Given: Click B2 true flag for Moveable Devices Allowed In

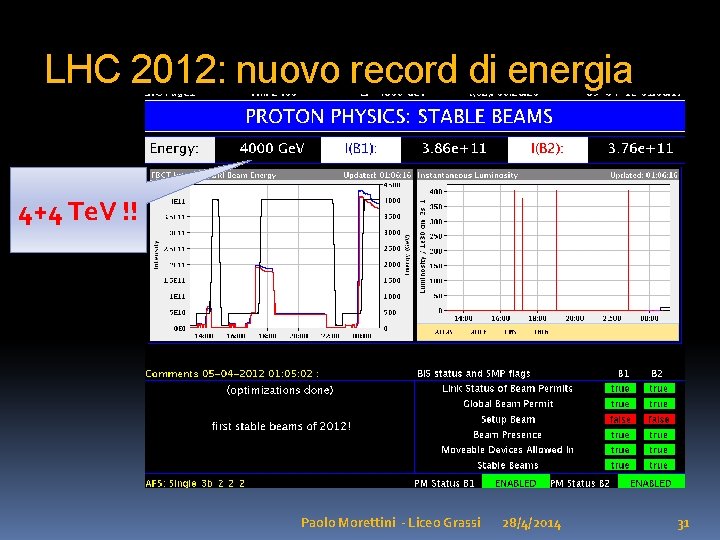Looking at the screenshot, I should 659,450.
